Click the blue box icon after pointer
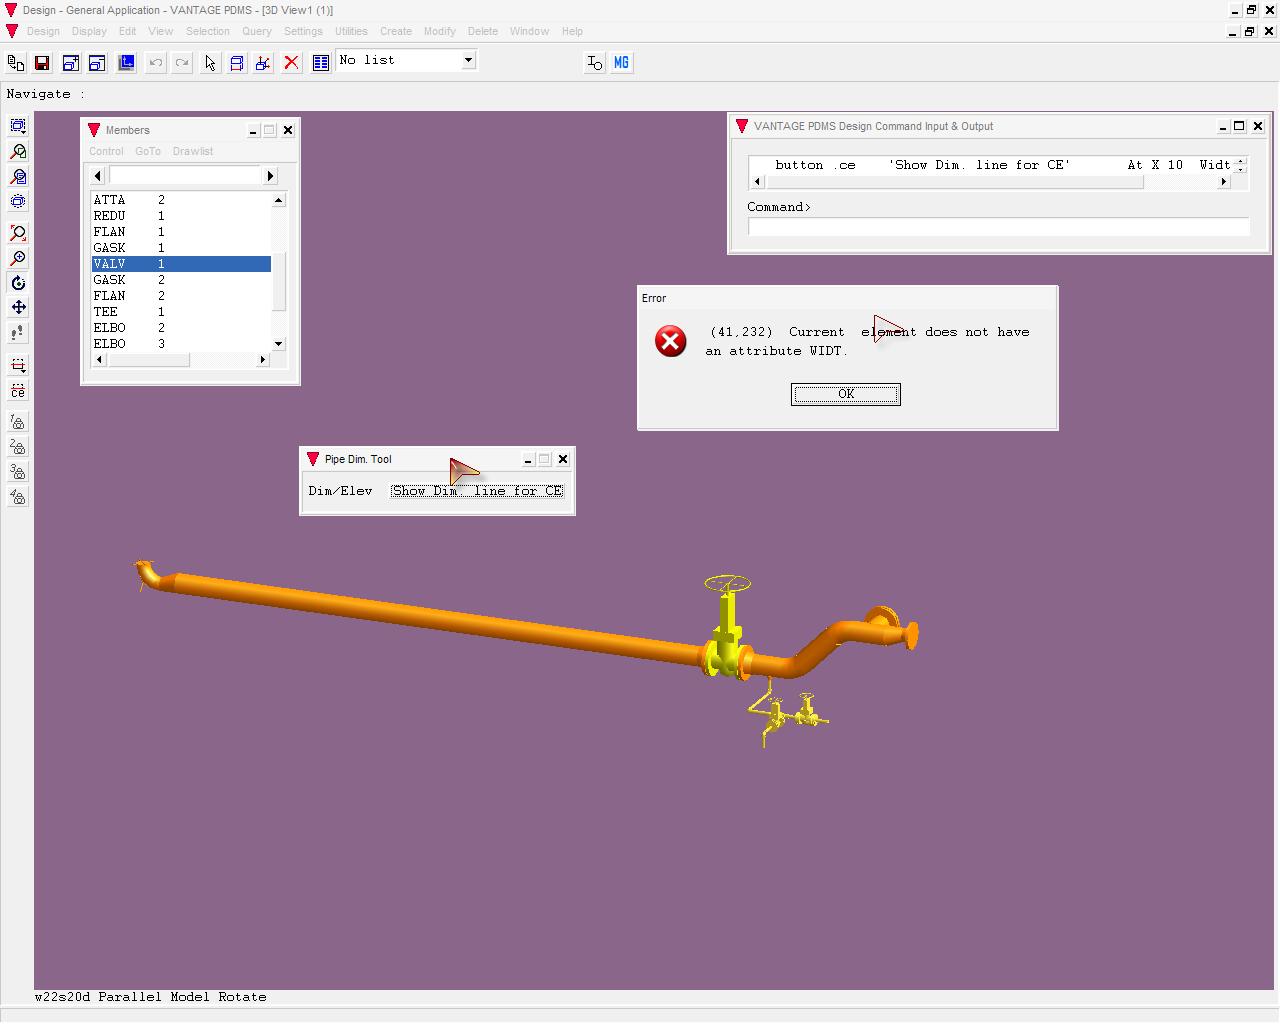 (237, 63)
